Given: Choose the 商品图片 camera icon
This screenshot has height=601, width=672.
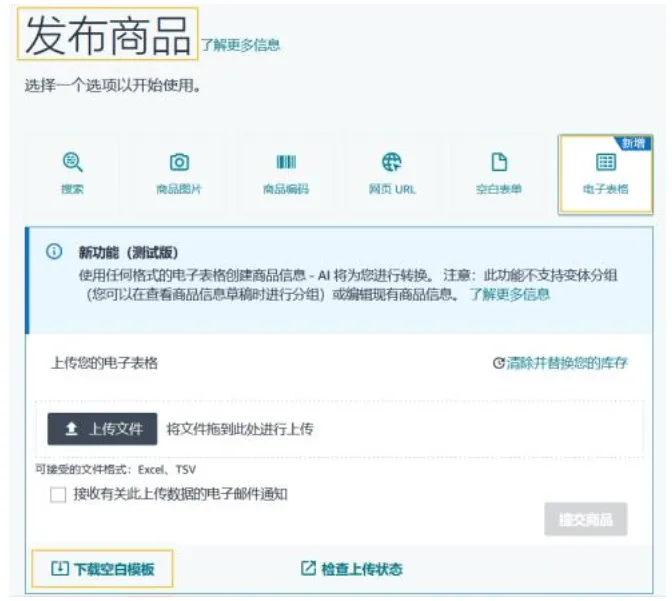Looking at the screenshot, I should point(179,162).
